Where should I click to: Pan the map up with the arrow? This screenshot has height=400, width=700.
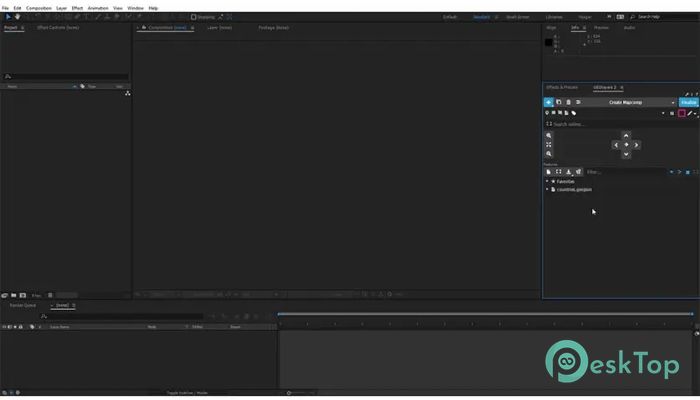(626, 135)
